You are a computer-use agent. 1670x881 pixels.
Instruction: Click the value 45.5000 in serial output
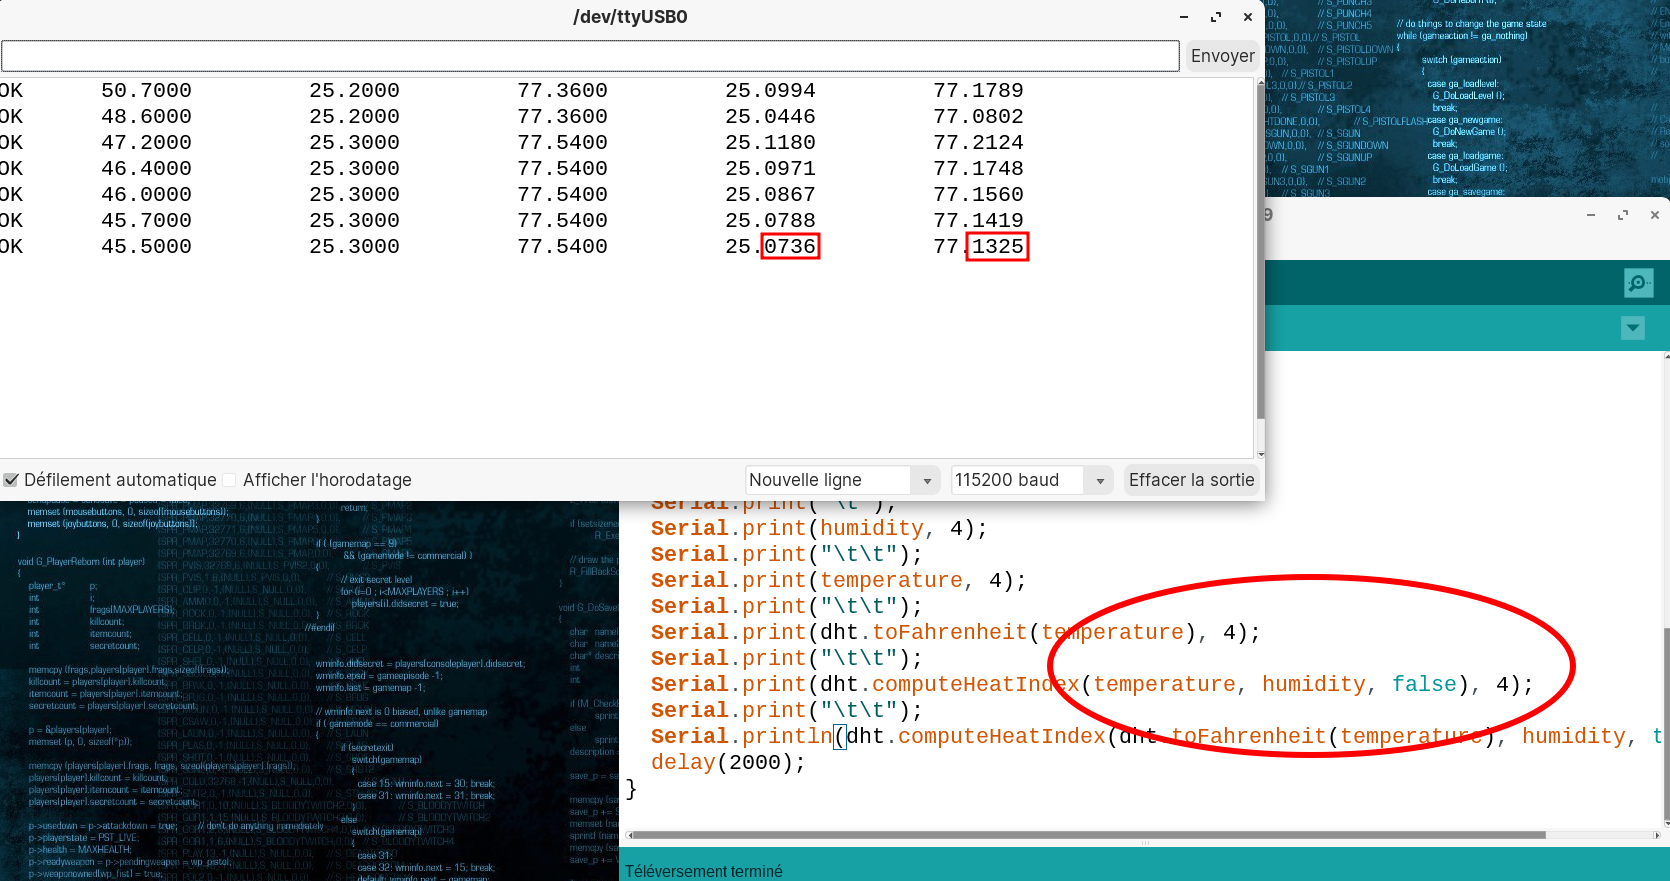(146, 247)
